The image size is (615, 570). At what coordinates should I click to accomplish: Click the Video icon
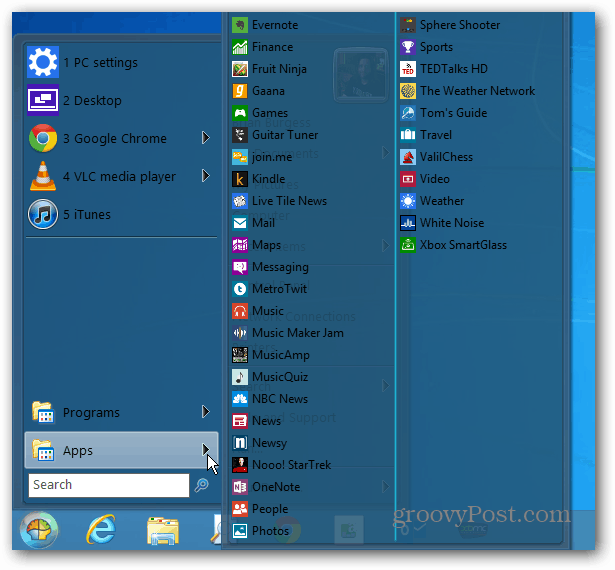click(x=408, y=179)
